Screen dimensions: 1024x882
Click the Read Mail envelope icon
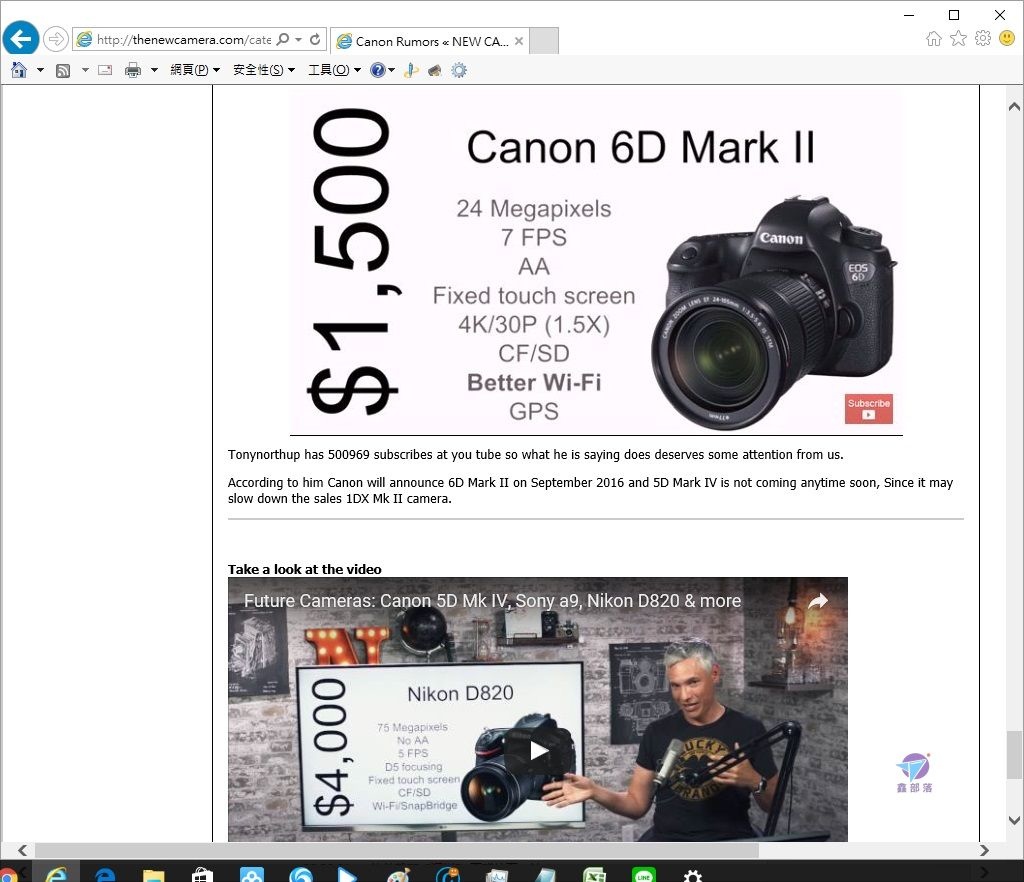click(x=105, y=70)
